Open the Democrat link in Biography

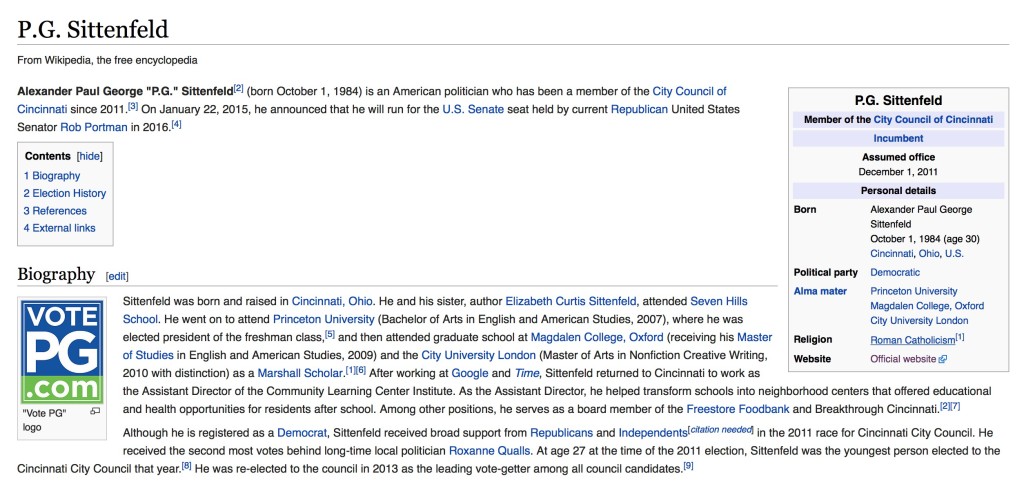coord(302,432)
